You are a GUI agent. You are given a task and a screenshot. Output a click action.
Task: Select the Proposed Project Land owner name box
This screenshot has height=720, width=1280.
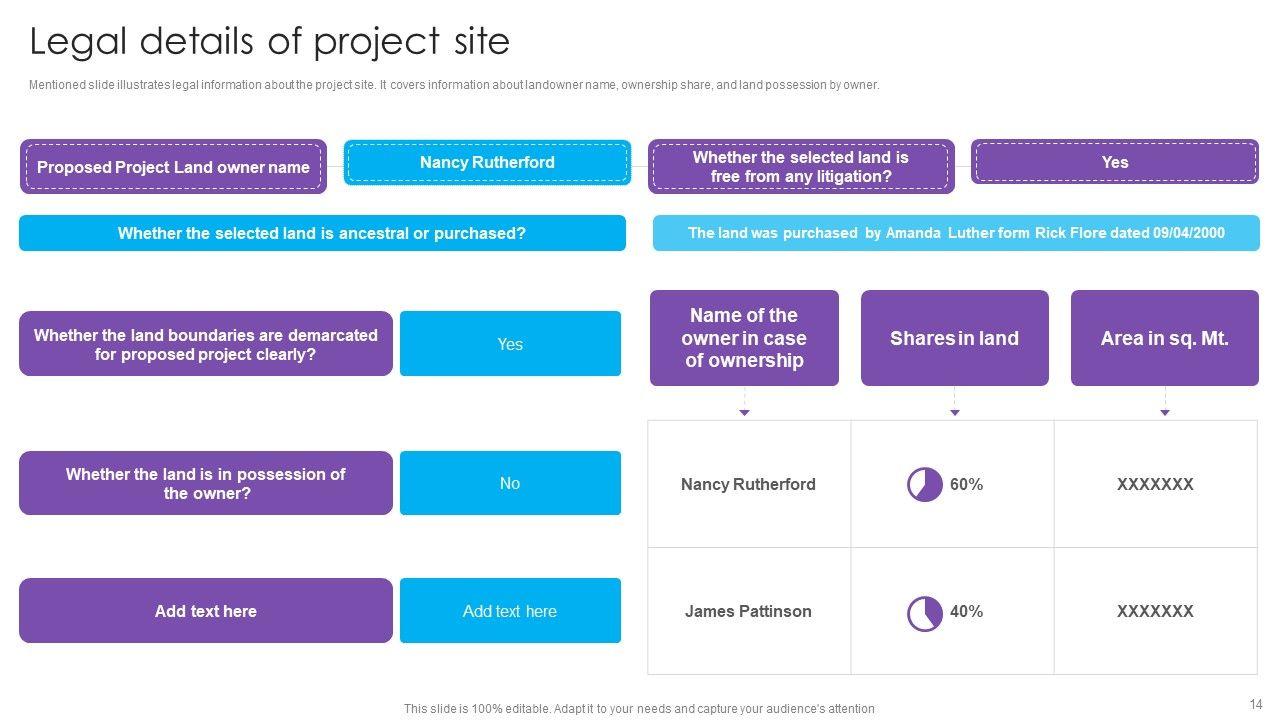click(173, 167)
